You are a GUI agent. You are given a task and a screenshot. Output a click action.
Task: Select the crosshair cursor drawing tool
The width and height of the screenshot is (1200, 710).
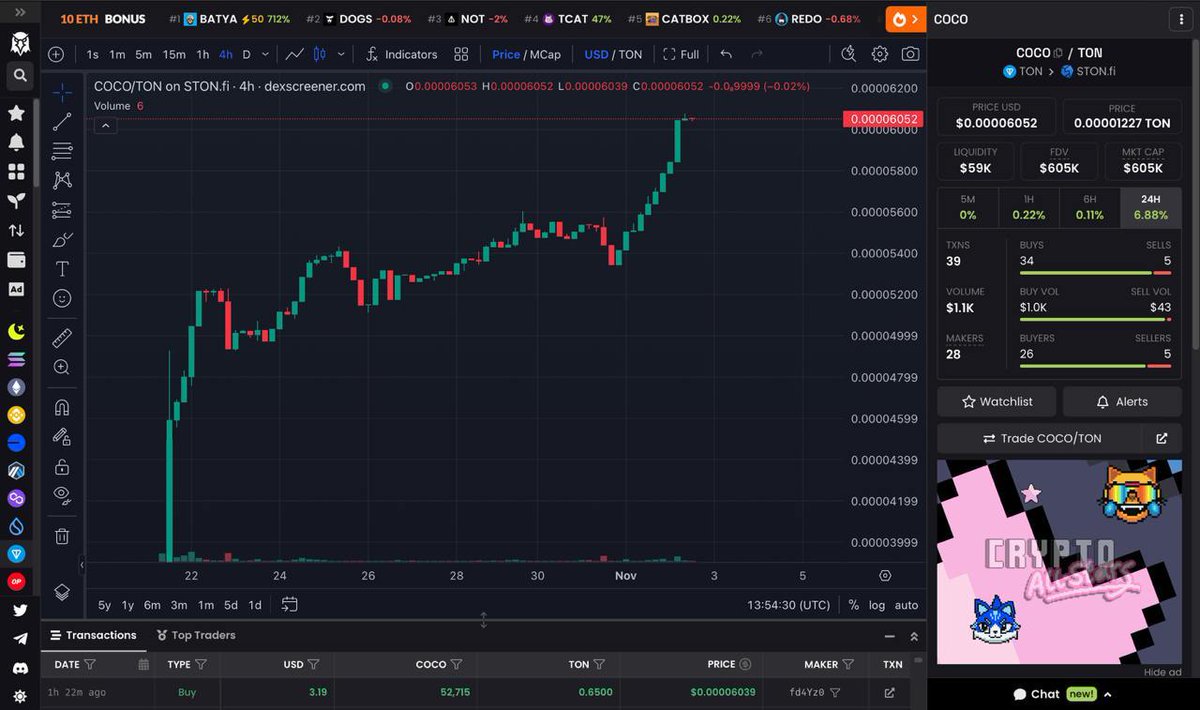click(62, 92)
